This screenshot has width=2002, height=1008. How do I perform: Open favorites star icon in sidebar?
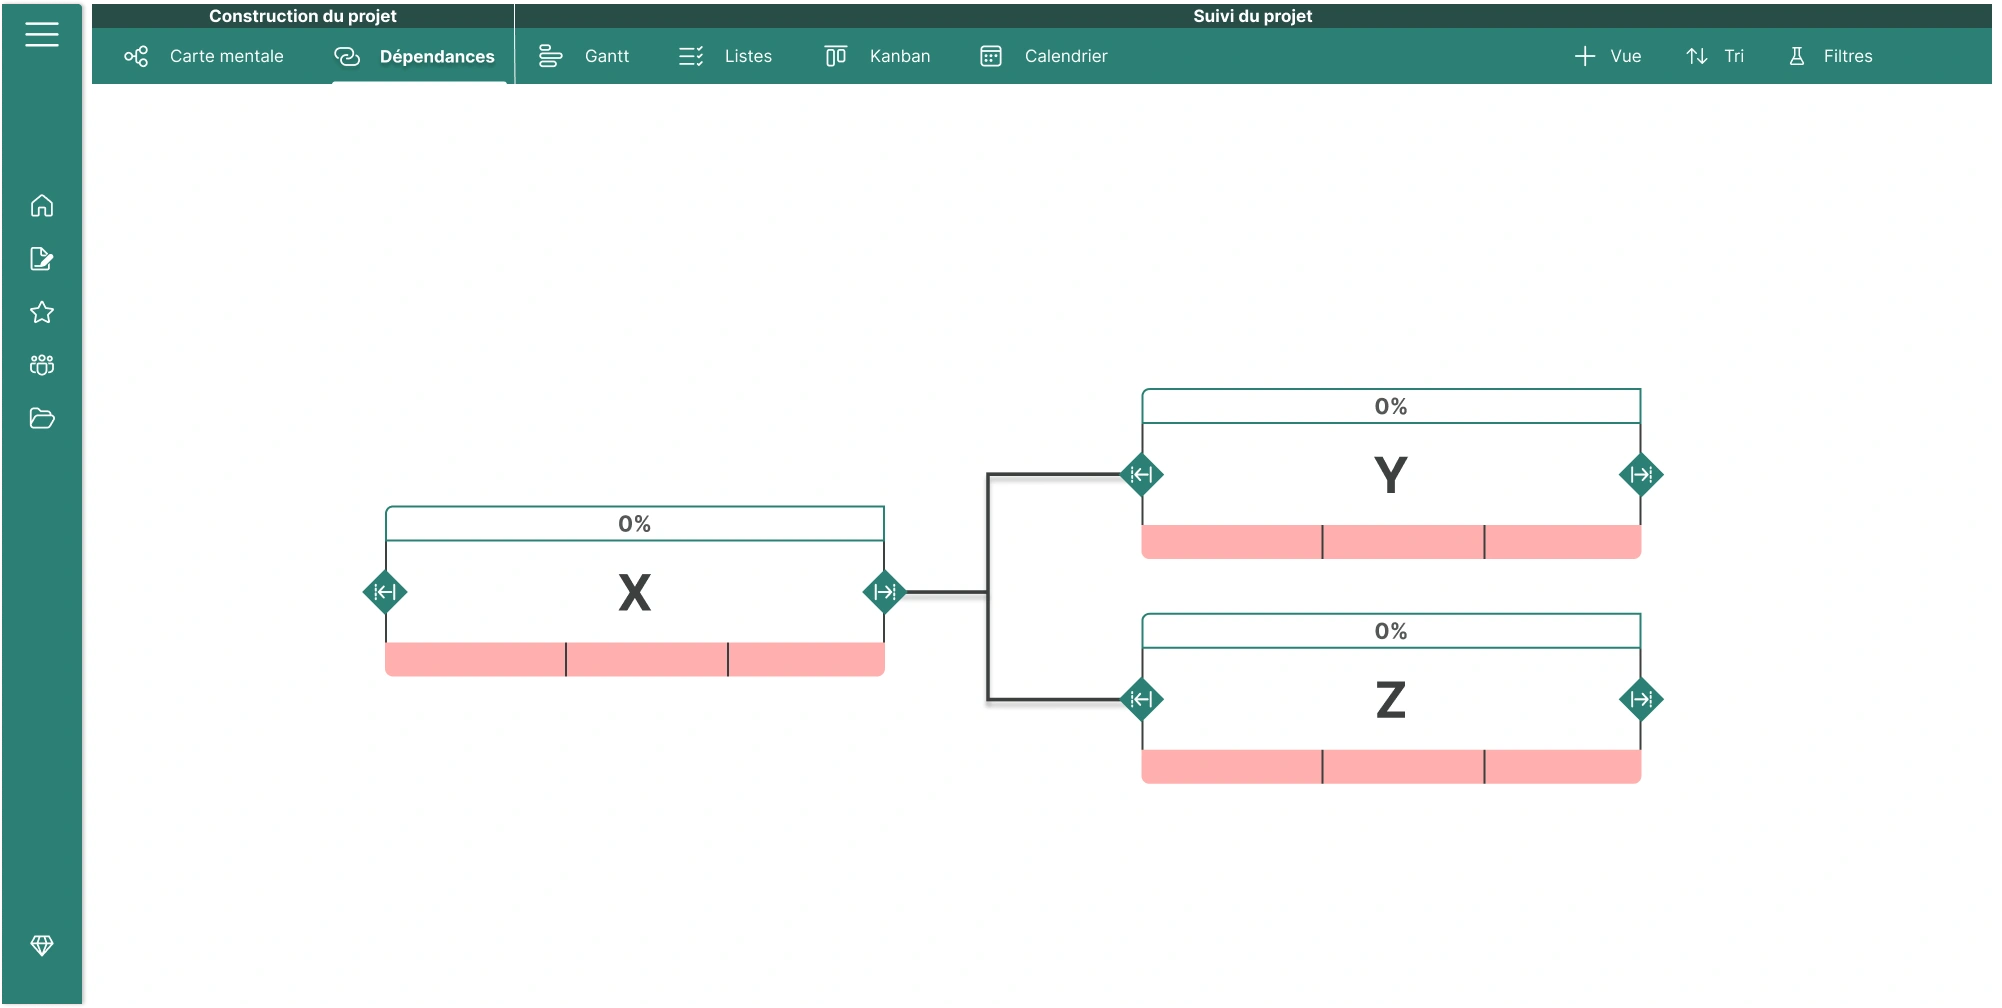coord(42,312)
